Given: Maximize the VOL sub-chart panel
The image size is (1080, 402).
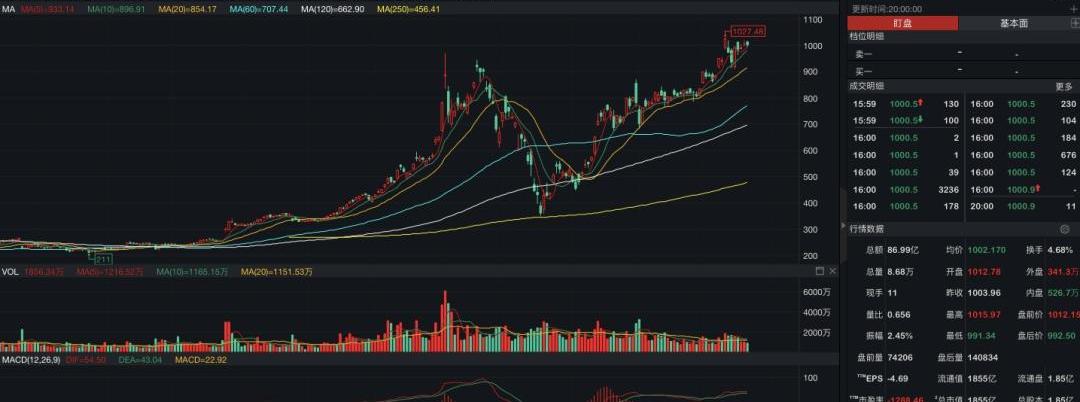Looking at the screenshot, I should 820,271.
